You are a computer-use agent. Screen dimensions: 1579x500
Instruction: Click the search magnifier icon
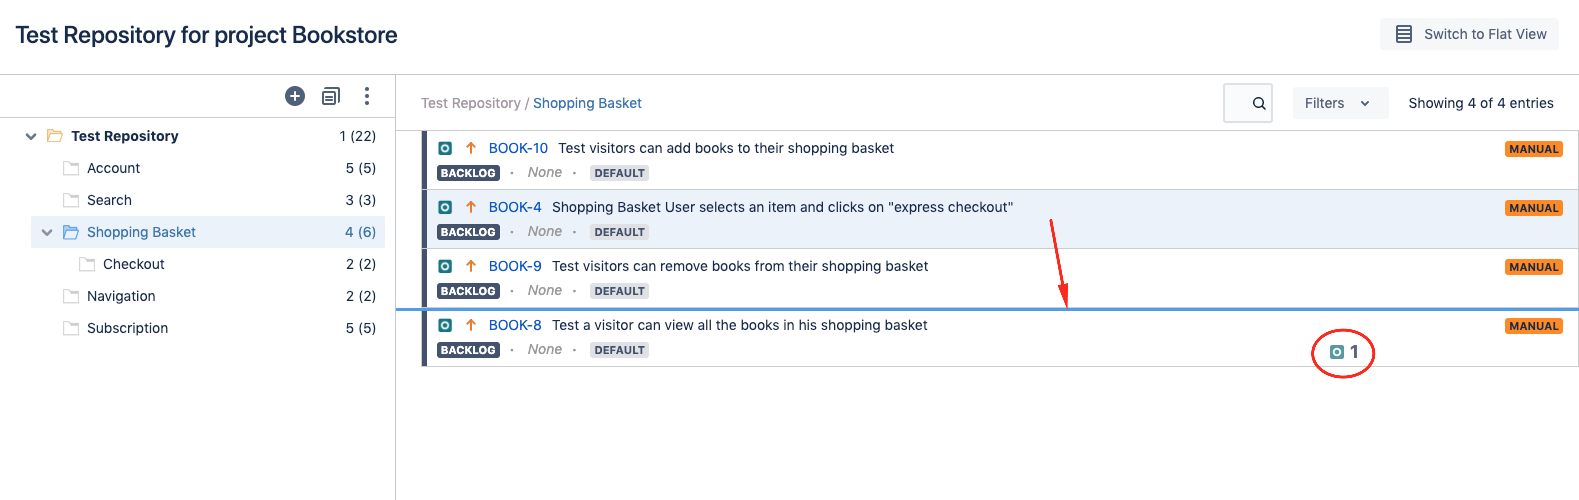pyautogui.click(x=1259, y=103)
